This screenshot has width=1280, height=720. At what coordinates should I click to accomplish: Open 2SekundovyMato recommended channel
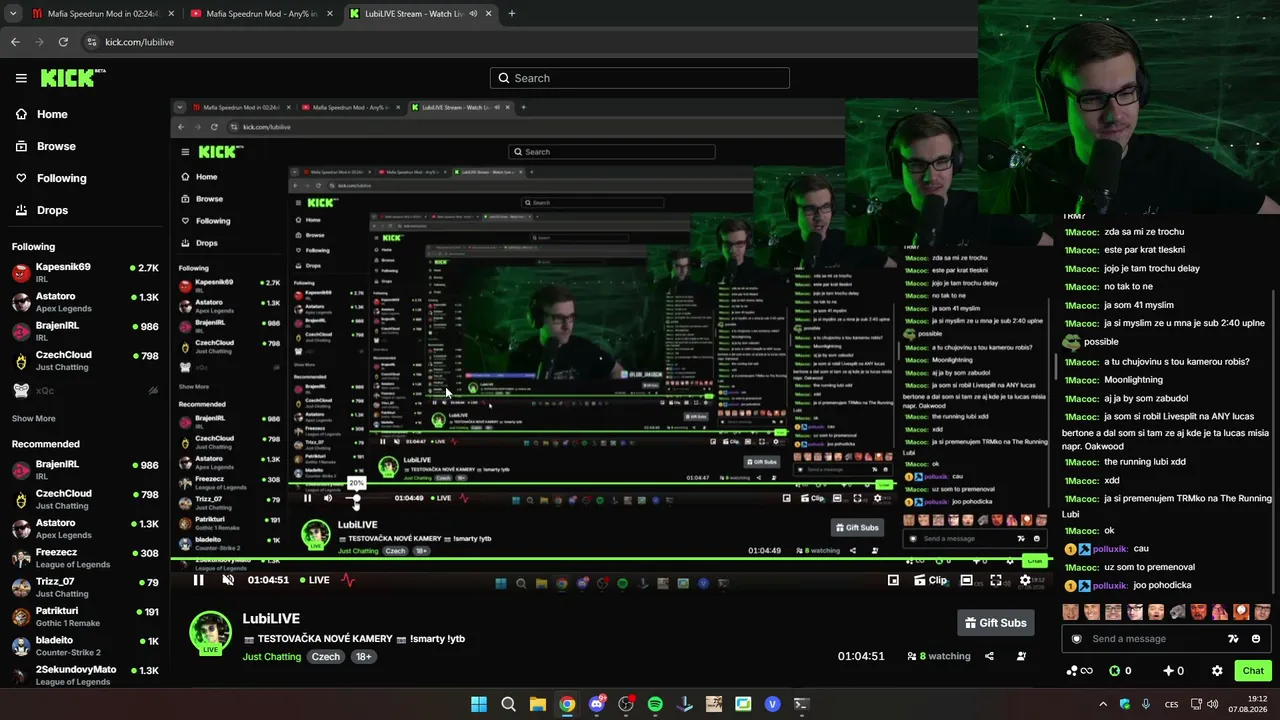[85, 674]
